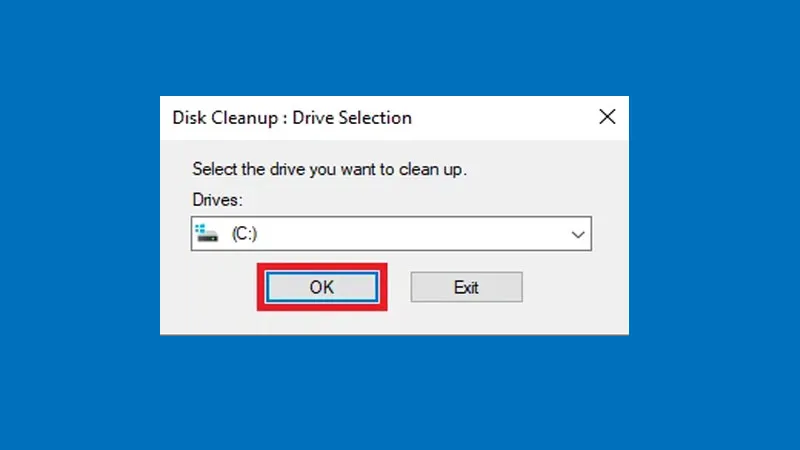Click the blue desktop below the dialog
The image size is (800, 450).
pos(394,393)
